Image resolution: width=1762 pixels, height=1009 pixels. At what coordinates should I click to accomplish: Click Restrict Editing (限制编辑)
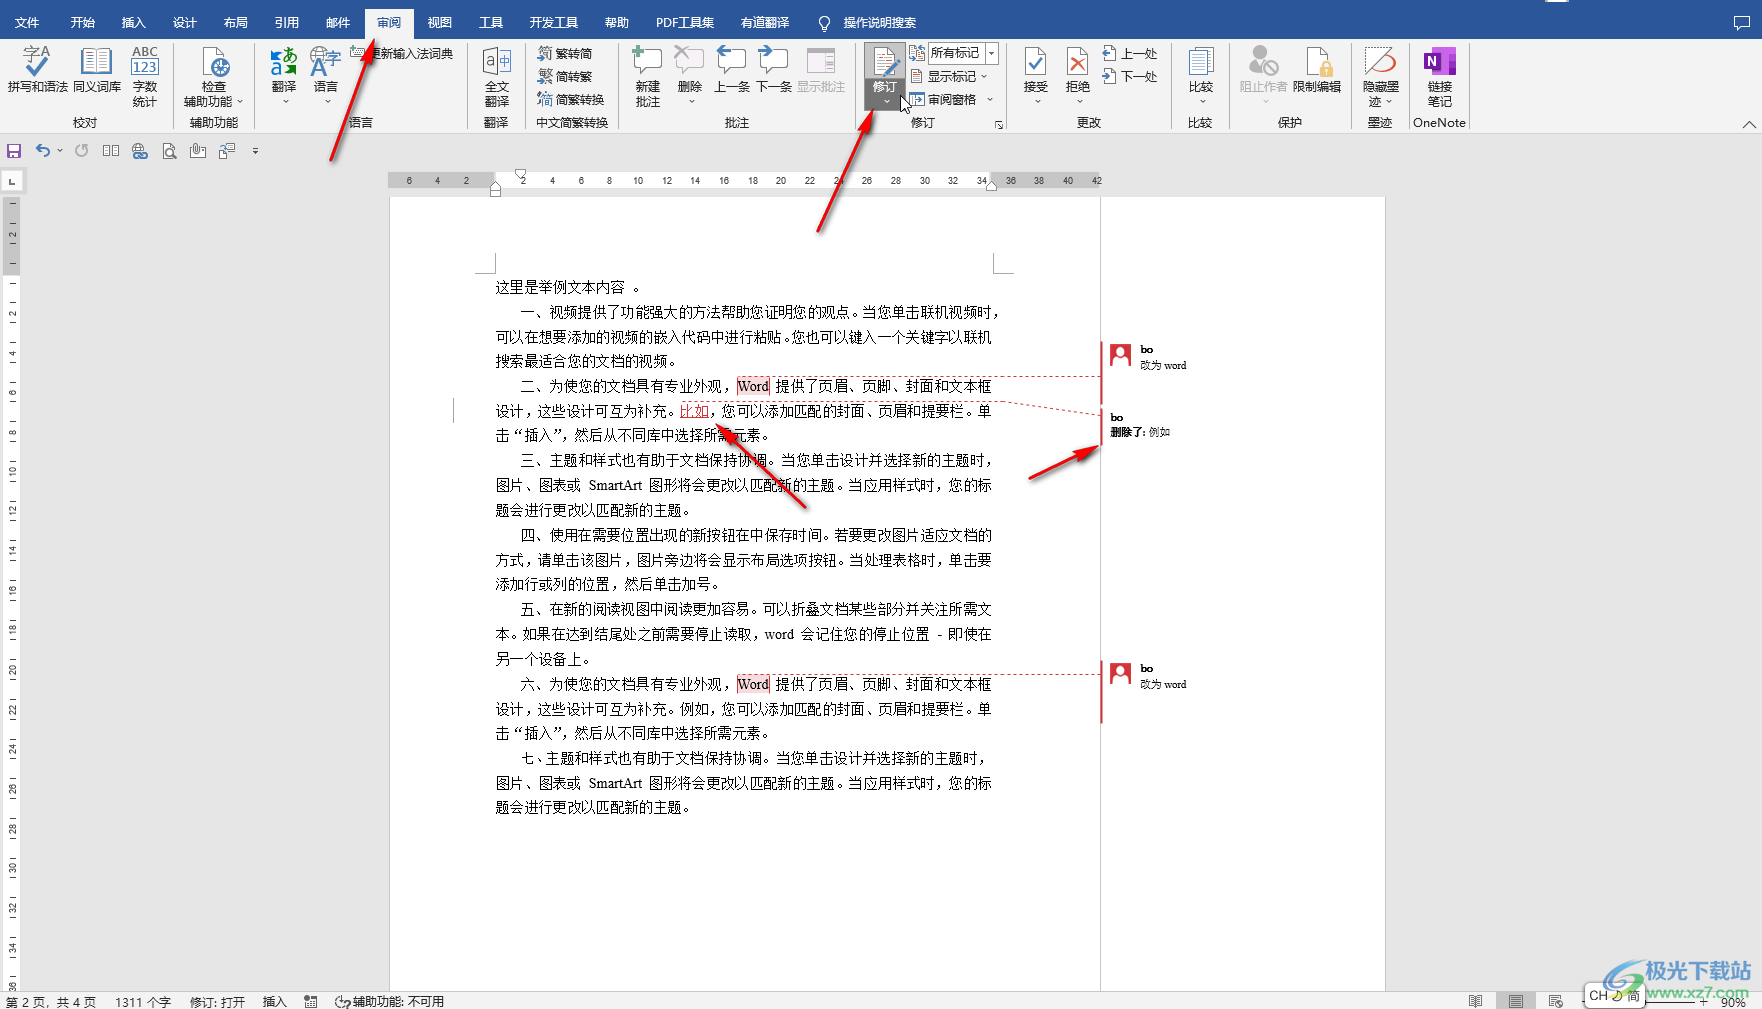click(1317, 70)
